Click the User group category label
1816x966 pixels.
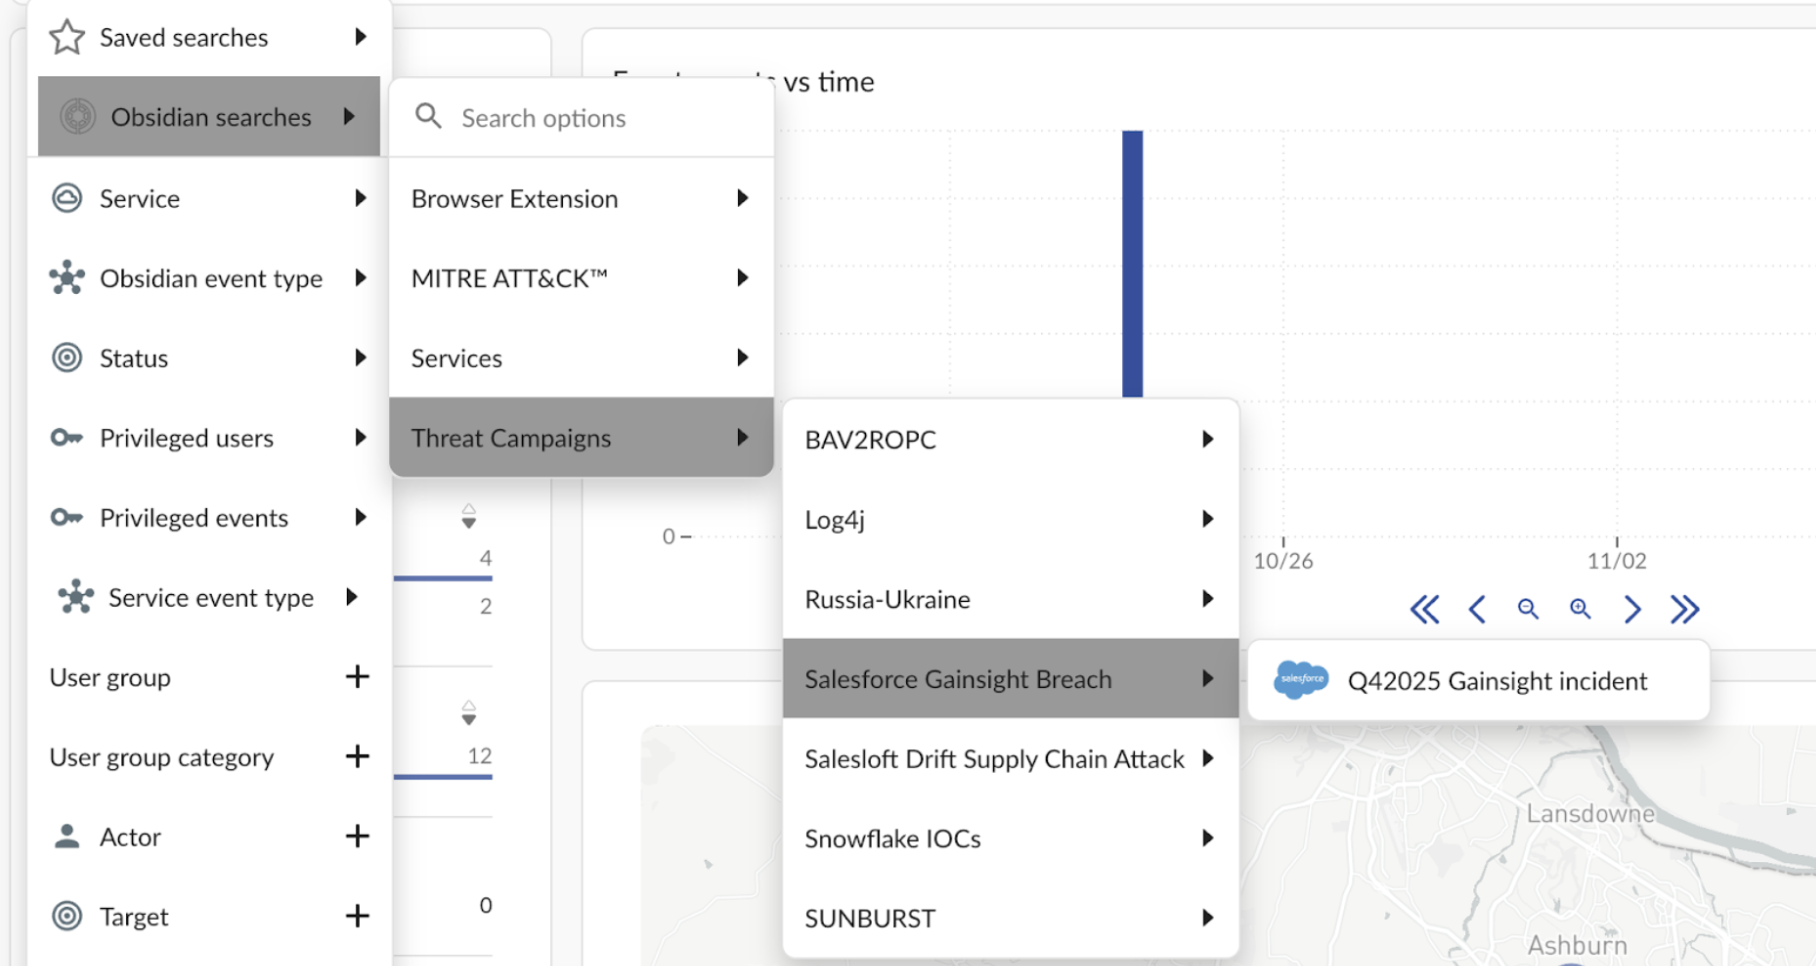click(162, 757)
